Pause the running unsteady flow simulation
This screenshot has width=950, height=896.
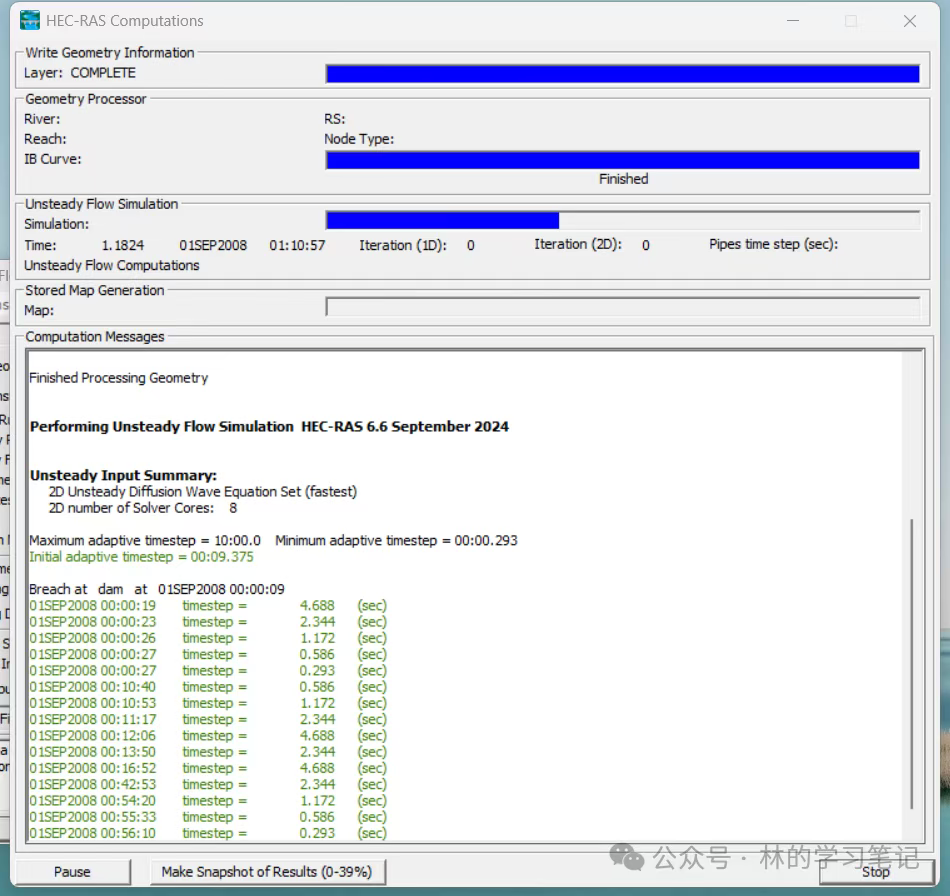(72, 871)
